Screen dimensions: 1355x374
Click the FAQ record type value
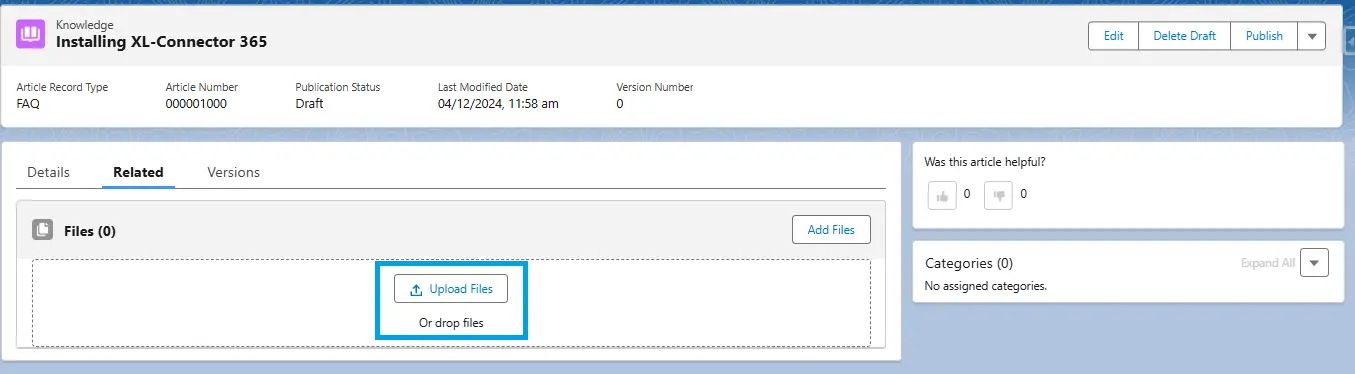28,104
